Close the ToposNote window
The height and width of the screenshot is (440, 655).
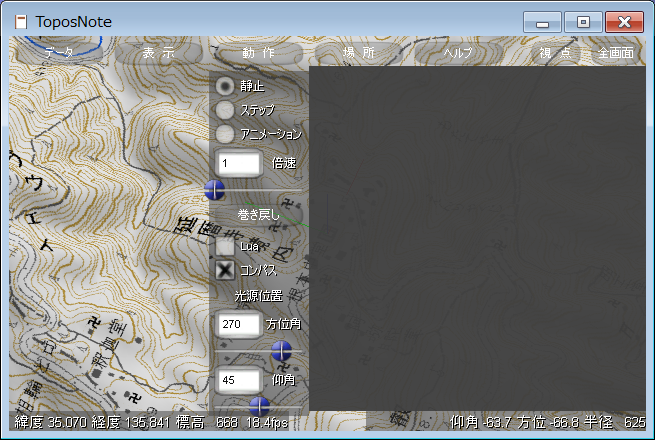pyautogui.click(x=624, y=22)
